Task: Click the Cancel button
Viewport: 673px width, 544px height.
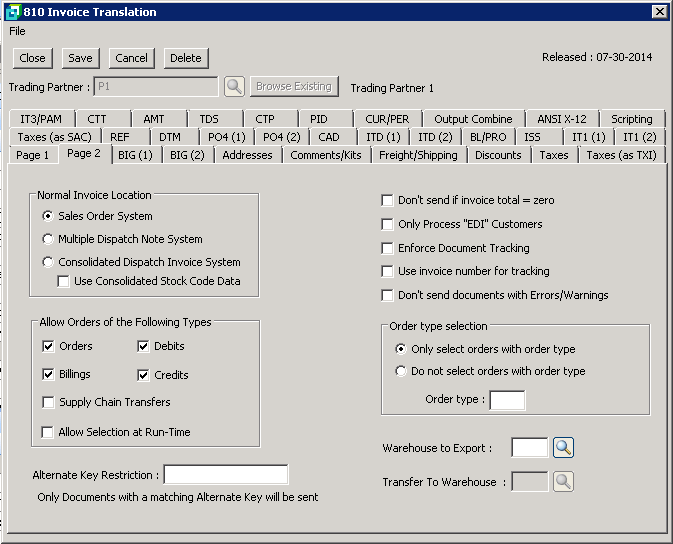Action: point(131,58)
